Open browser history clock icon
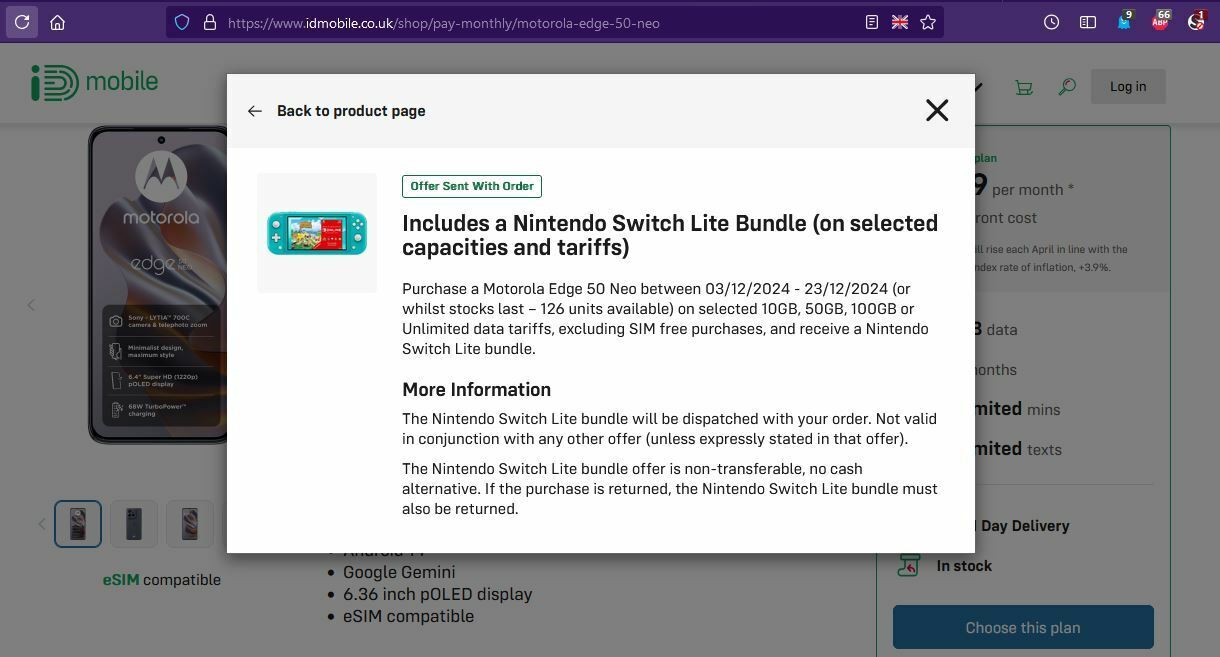 1051,22
